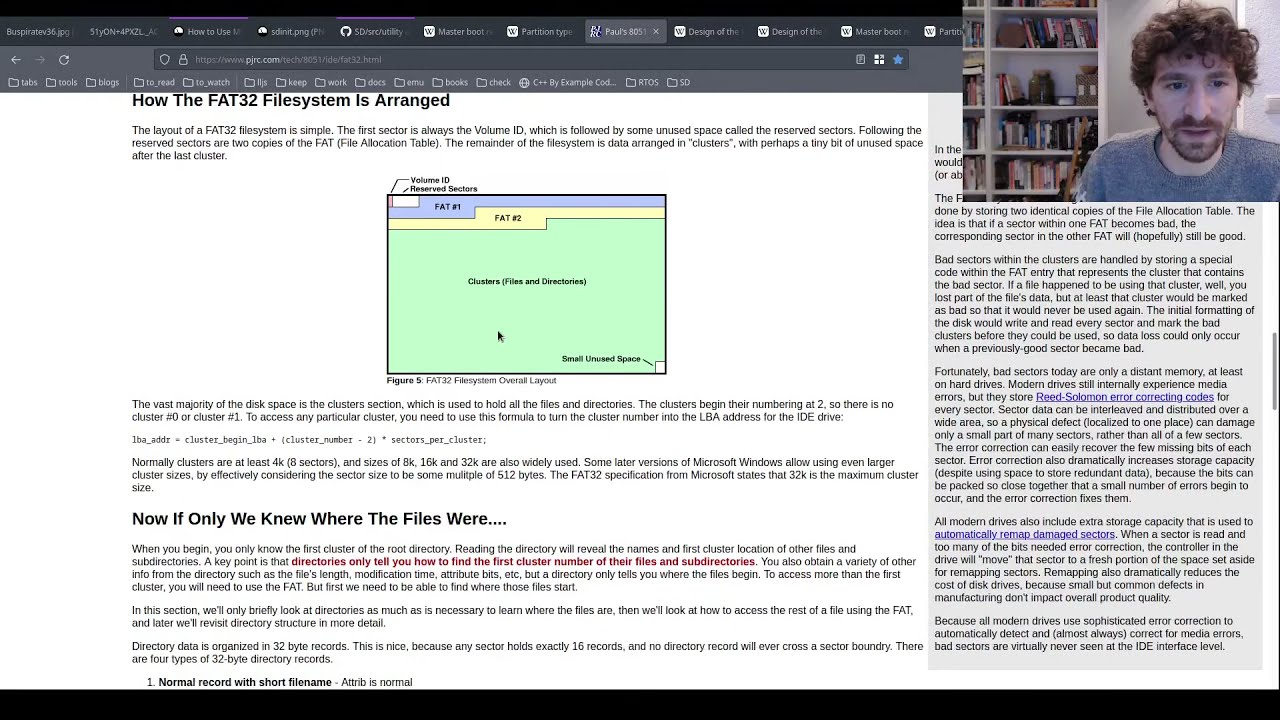
Task: Switch to the 51yON+4PXZL tab
Action: (123, 32)
